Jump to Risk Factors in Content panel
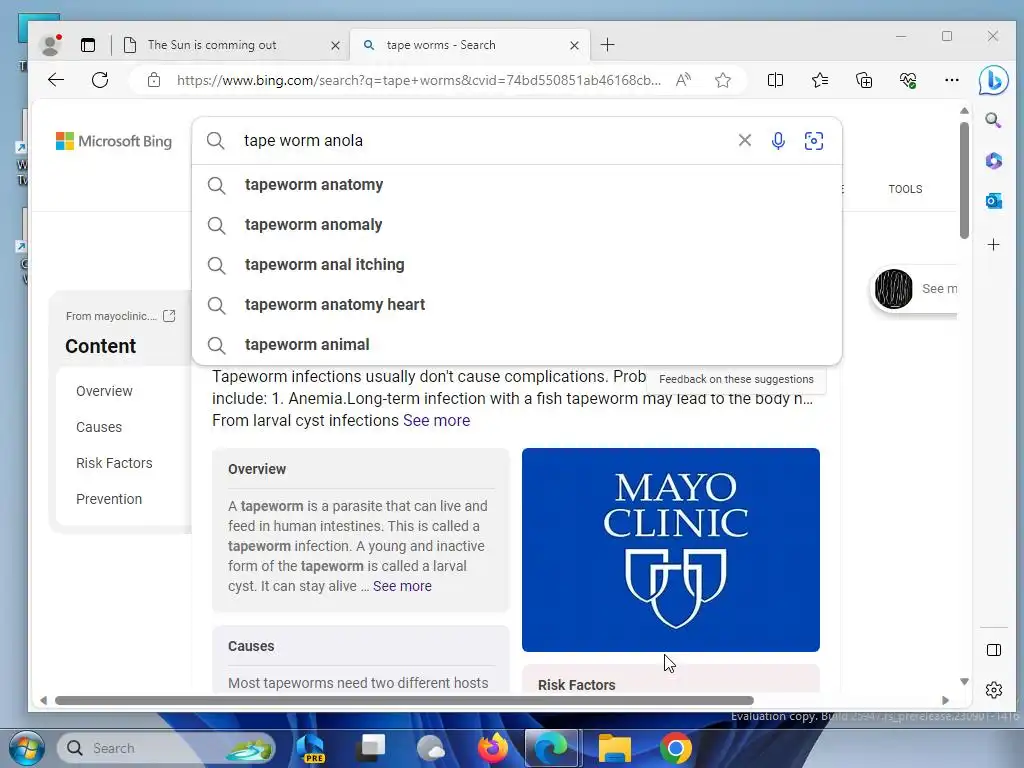The height and width of the screenshot is (768, 1024). (114, 463)
